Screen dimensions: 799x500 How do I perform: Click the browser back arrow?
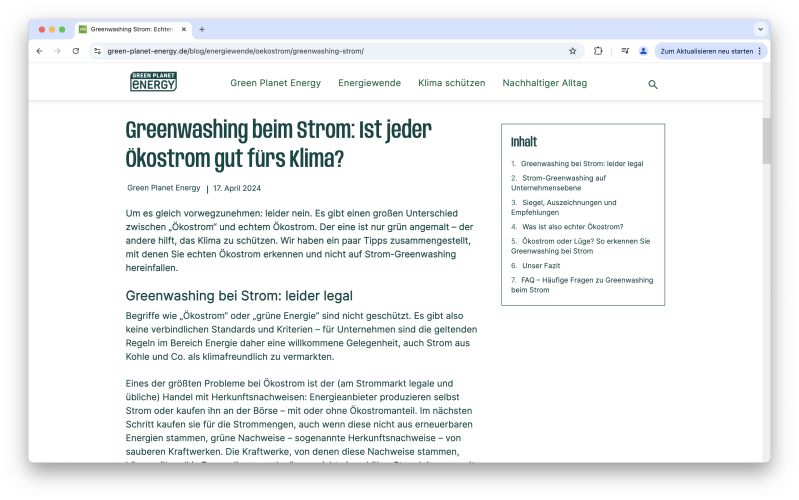(40, 51)
